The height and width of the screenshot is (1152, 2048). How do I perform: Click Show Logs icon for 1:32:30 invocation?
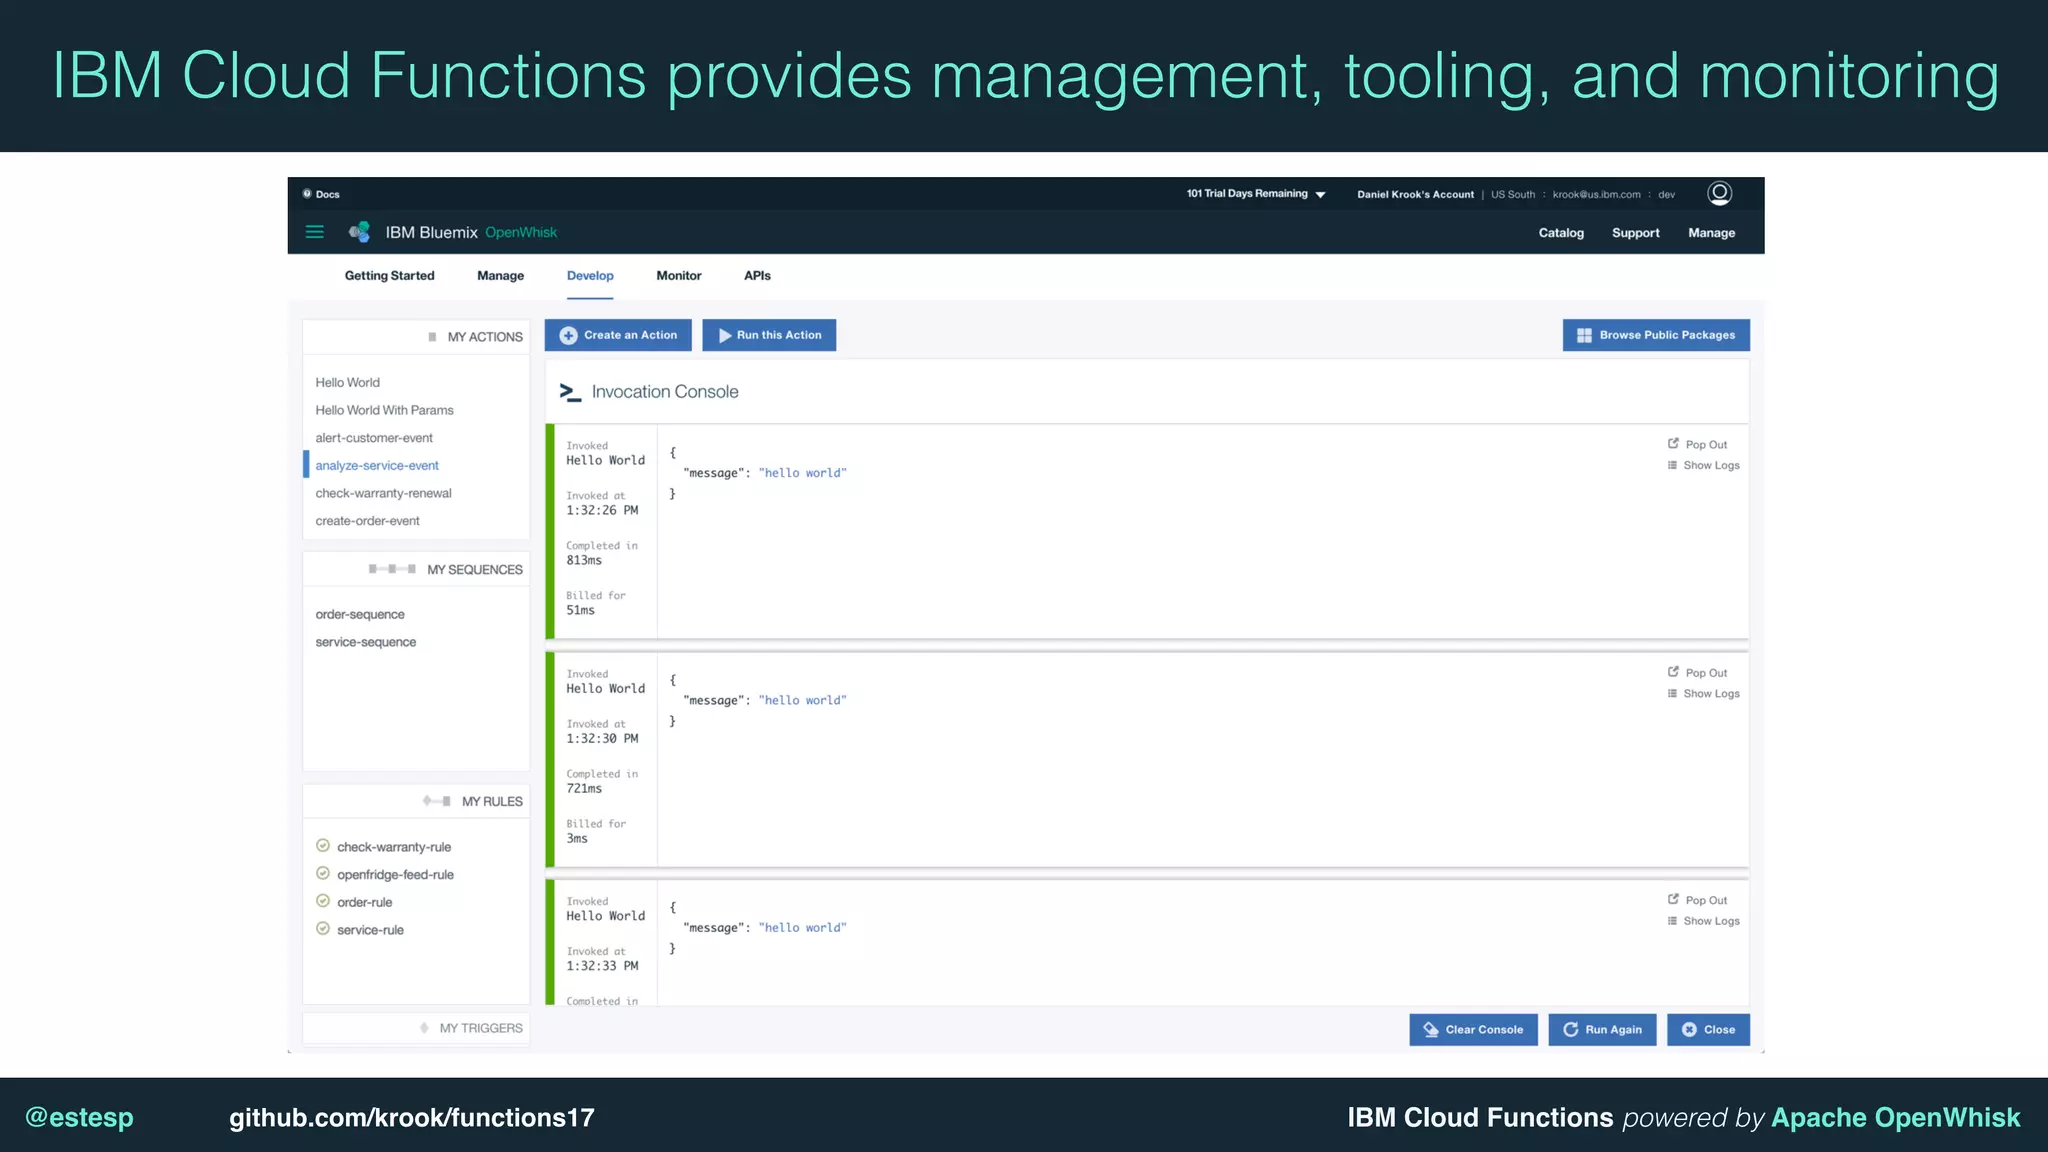[1672, 693]
